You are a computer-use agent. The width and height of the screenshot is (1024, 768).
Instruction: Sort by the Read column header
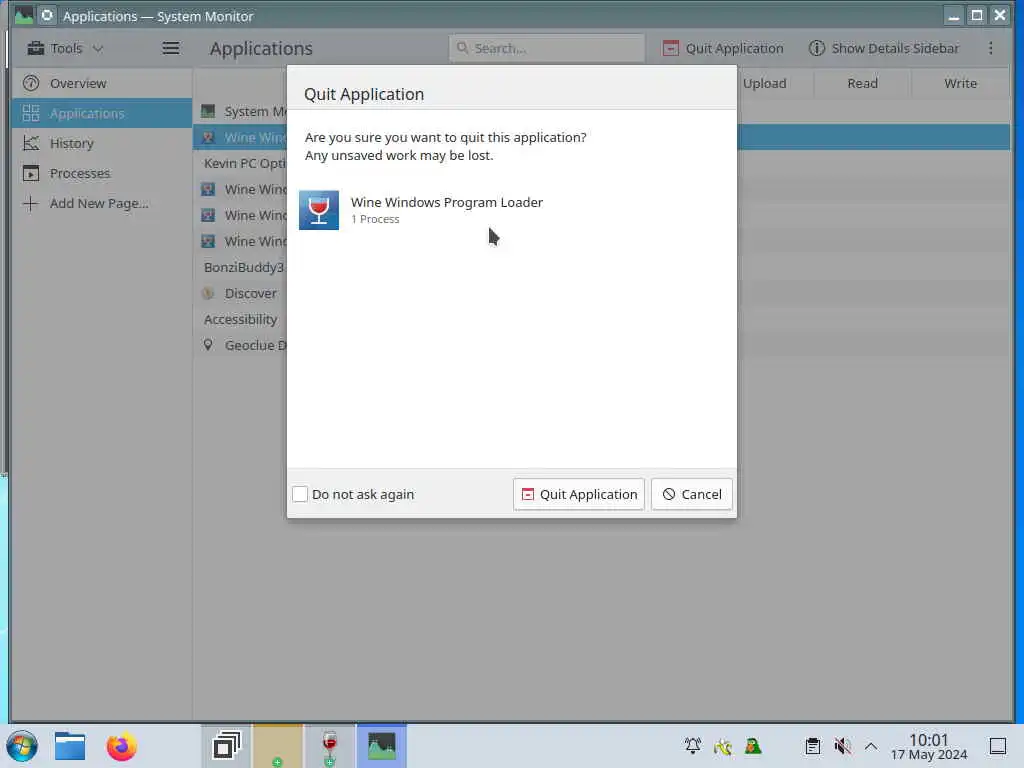(862, 84)
